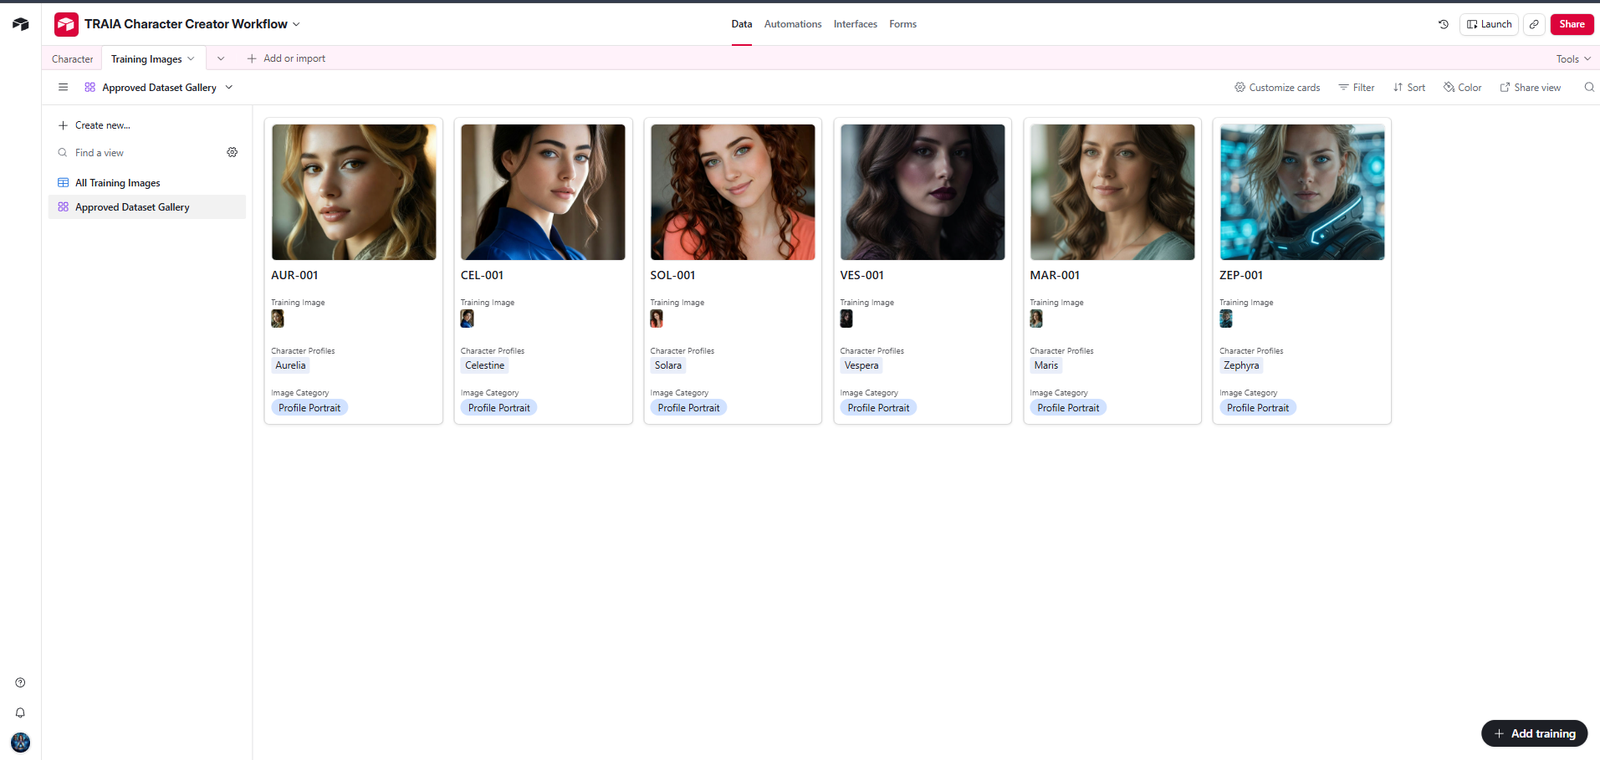Screen dimensions: 1600x760
Task: Click SOL-001 training image attachment thumbnail
Action: pos(656,319)
